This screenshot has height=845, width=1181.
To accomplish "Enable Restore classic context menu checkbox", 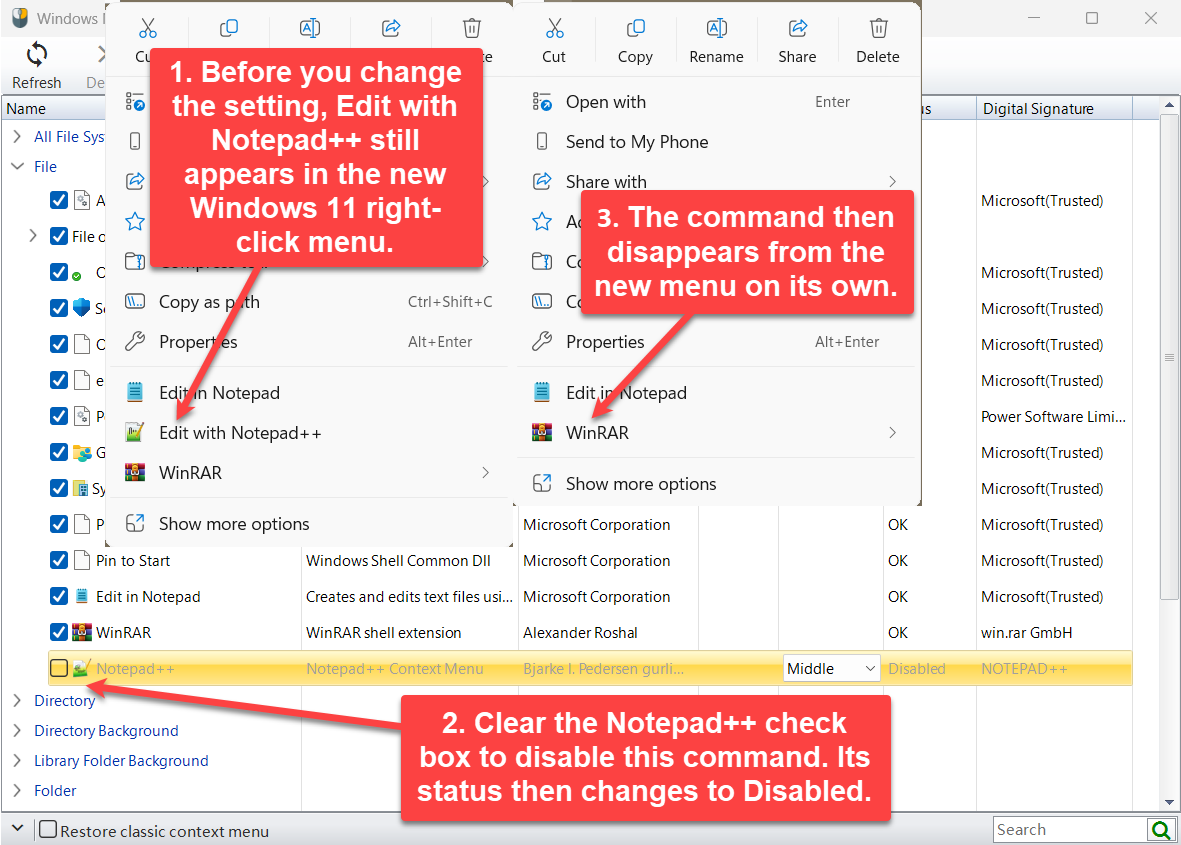I will point(48,830).
